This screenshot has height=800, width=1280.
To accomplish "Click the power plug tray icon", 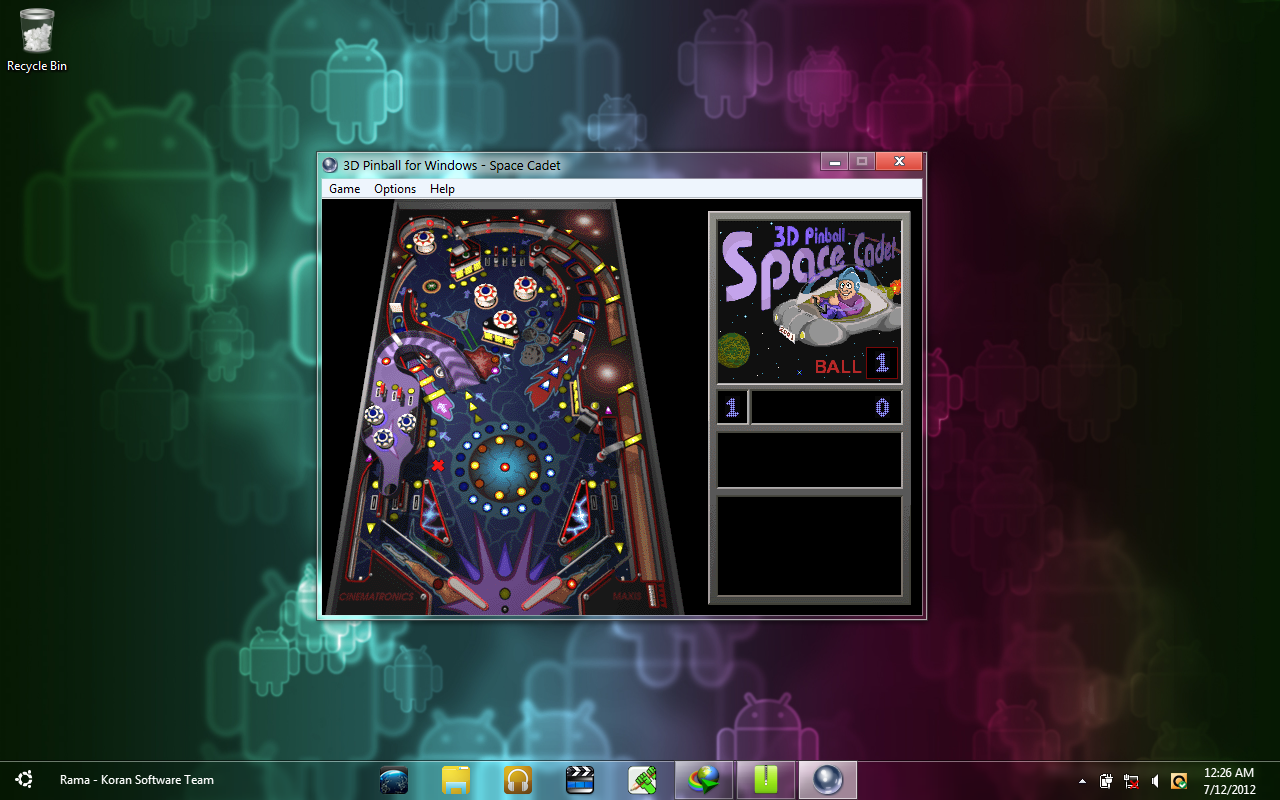I will 1106,781.
